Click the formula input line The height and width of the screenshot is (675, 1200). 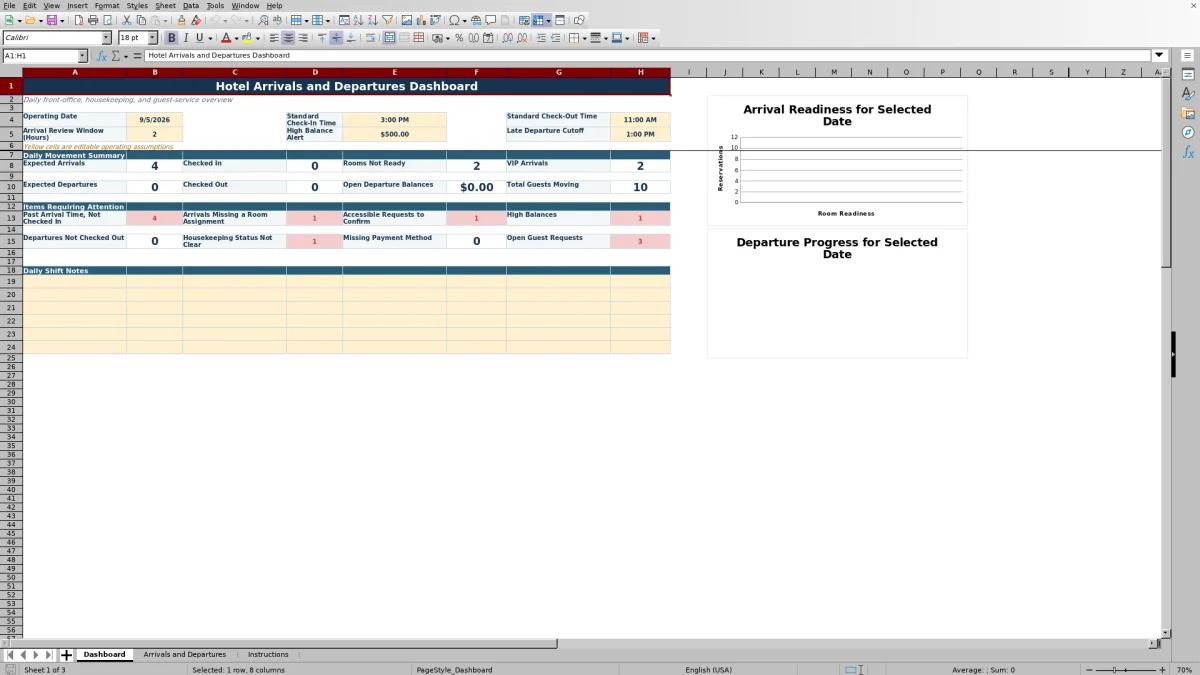coord(648,56)
